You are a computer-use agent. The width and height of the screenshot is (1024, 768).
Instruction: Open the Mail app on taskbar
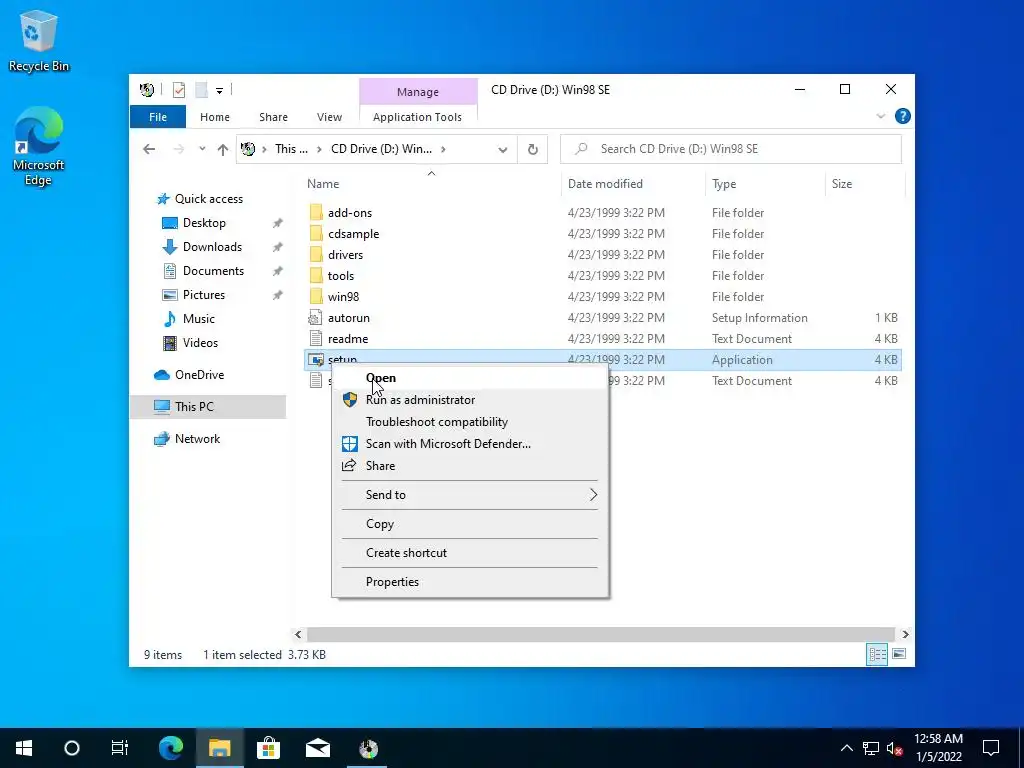(317, 748)
